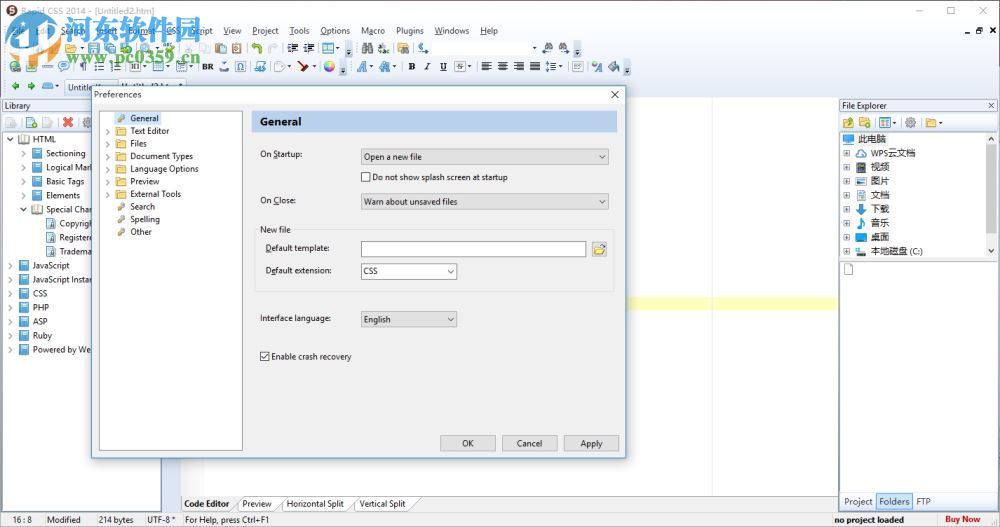Image resolution: width=1000 pixels, height=527 pixels.
Task: Expand WPS云文档 in File Explorer
Action: (x=846, y=153)
